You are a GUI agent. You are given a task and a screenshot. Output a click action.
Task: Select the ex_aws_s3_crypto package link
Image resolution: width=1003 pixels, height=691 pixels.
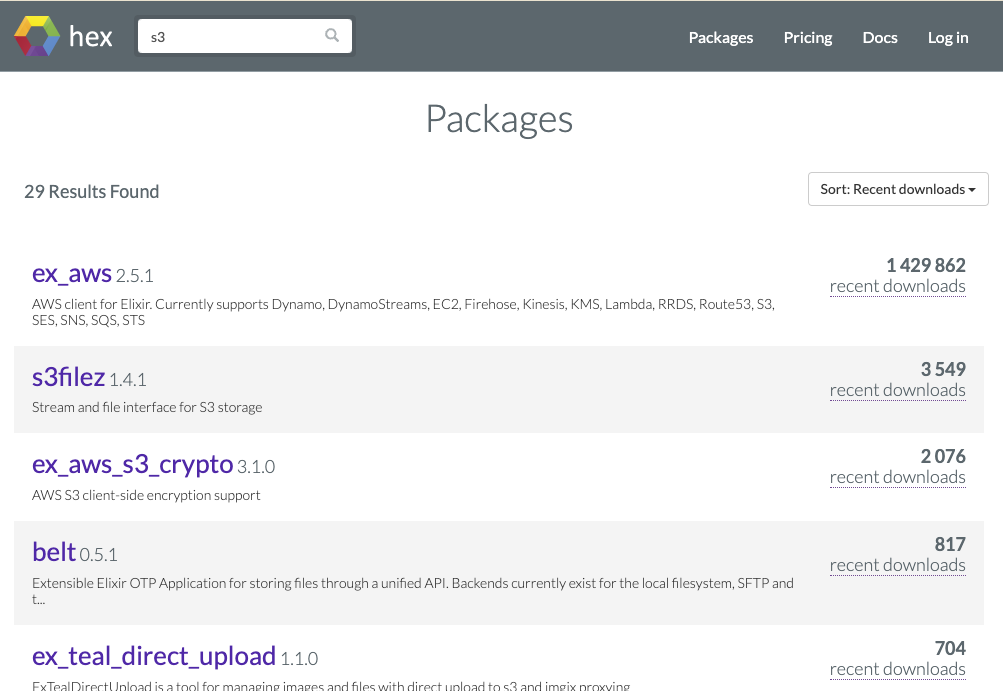point(132,464)
